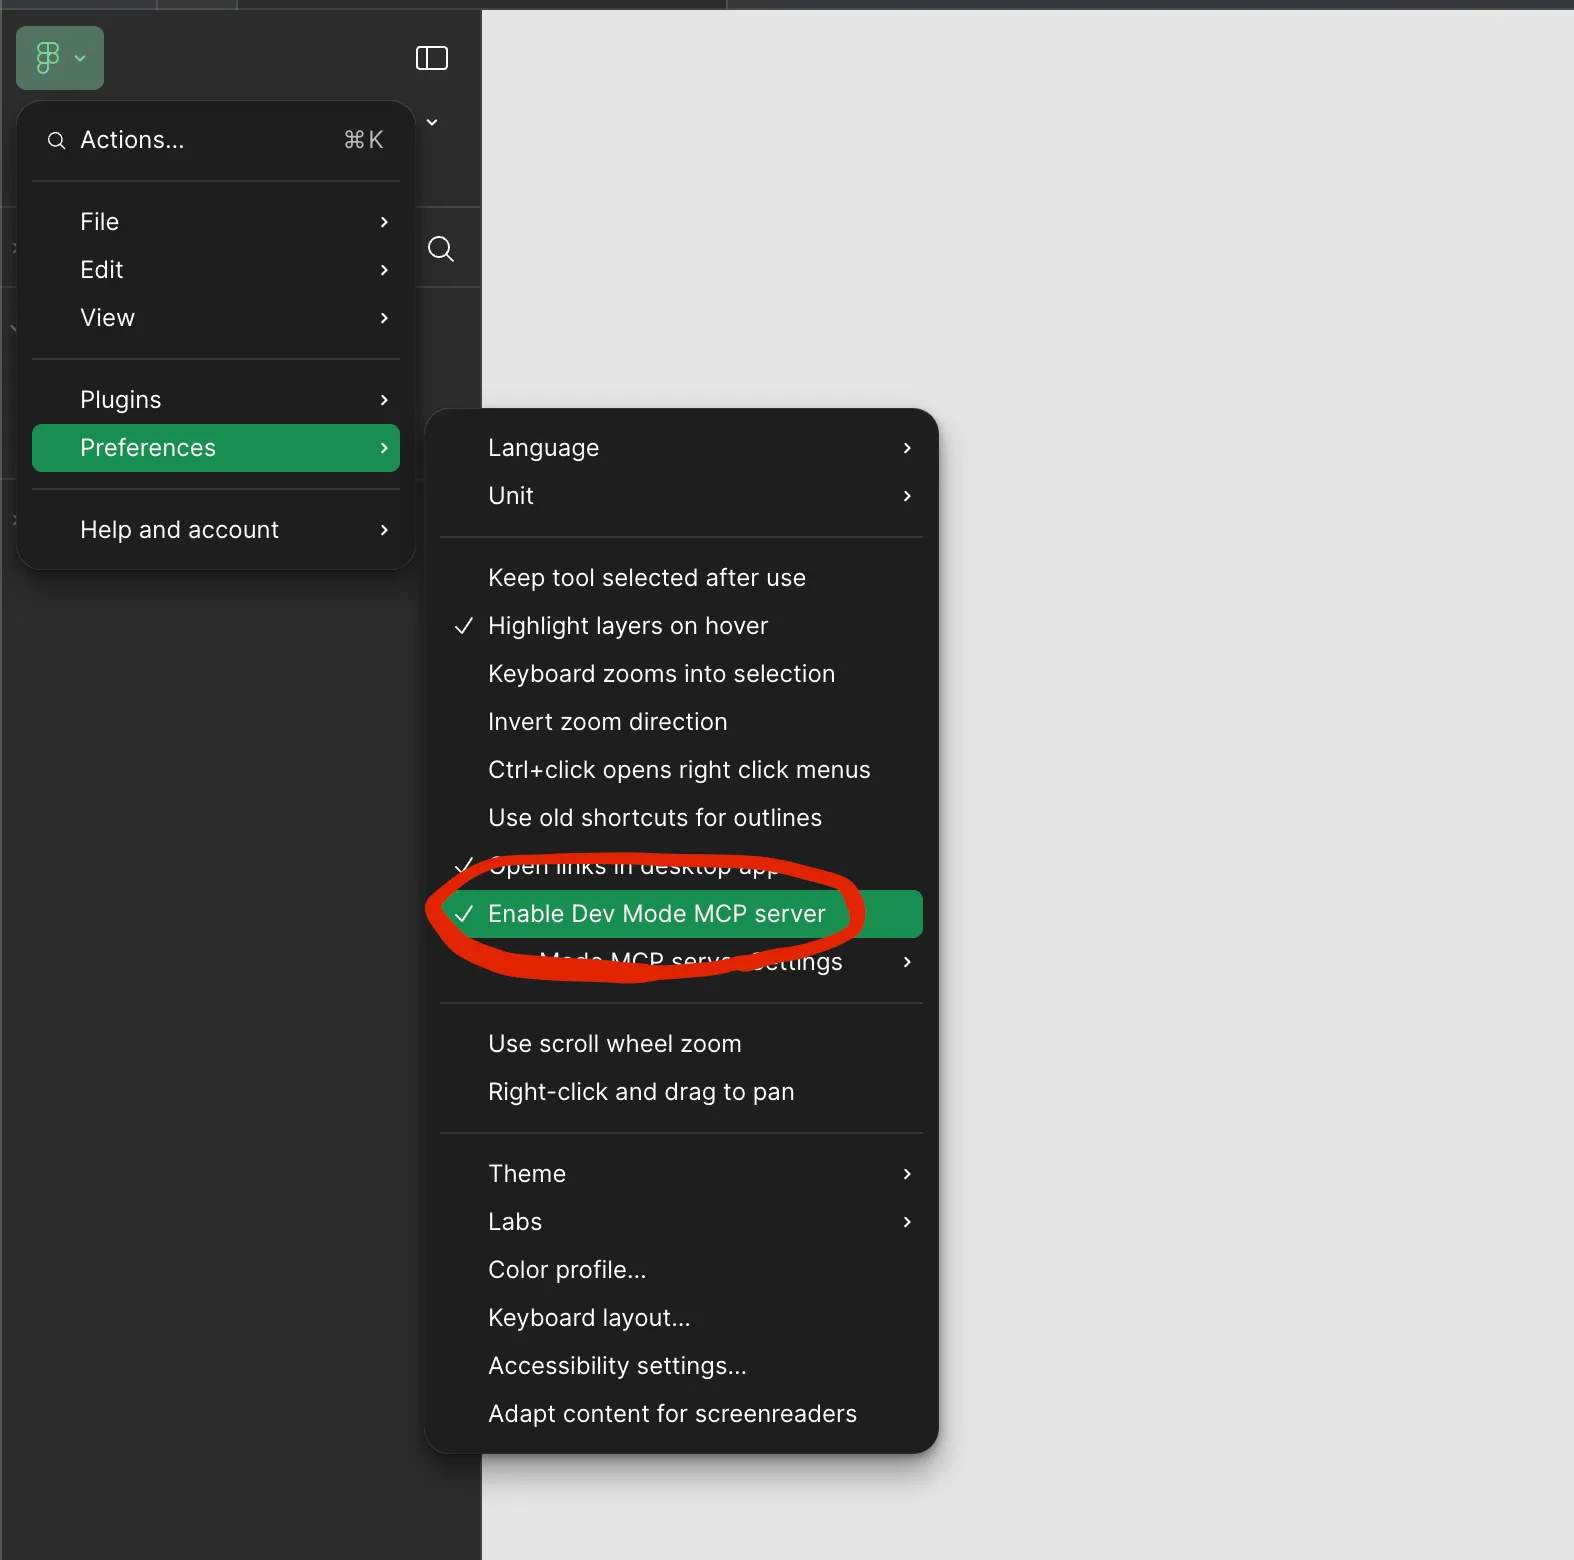This screenshot has width=1574, height=1560.
Task: Expand the Language submenu
Action: (681, 448)
